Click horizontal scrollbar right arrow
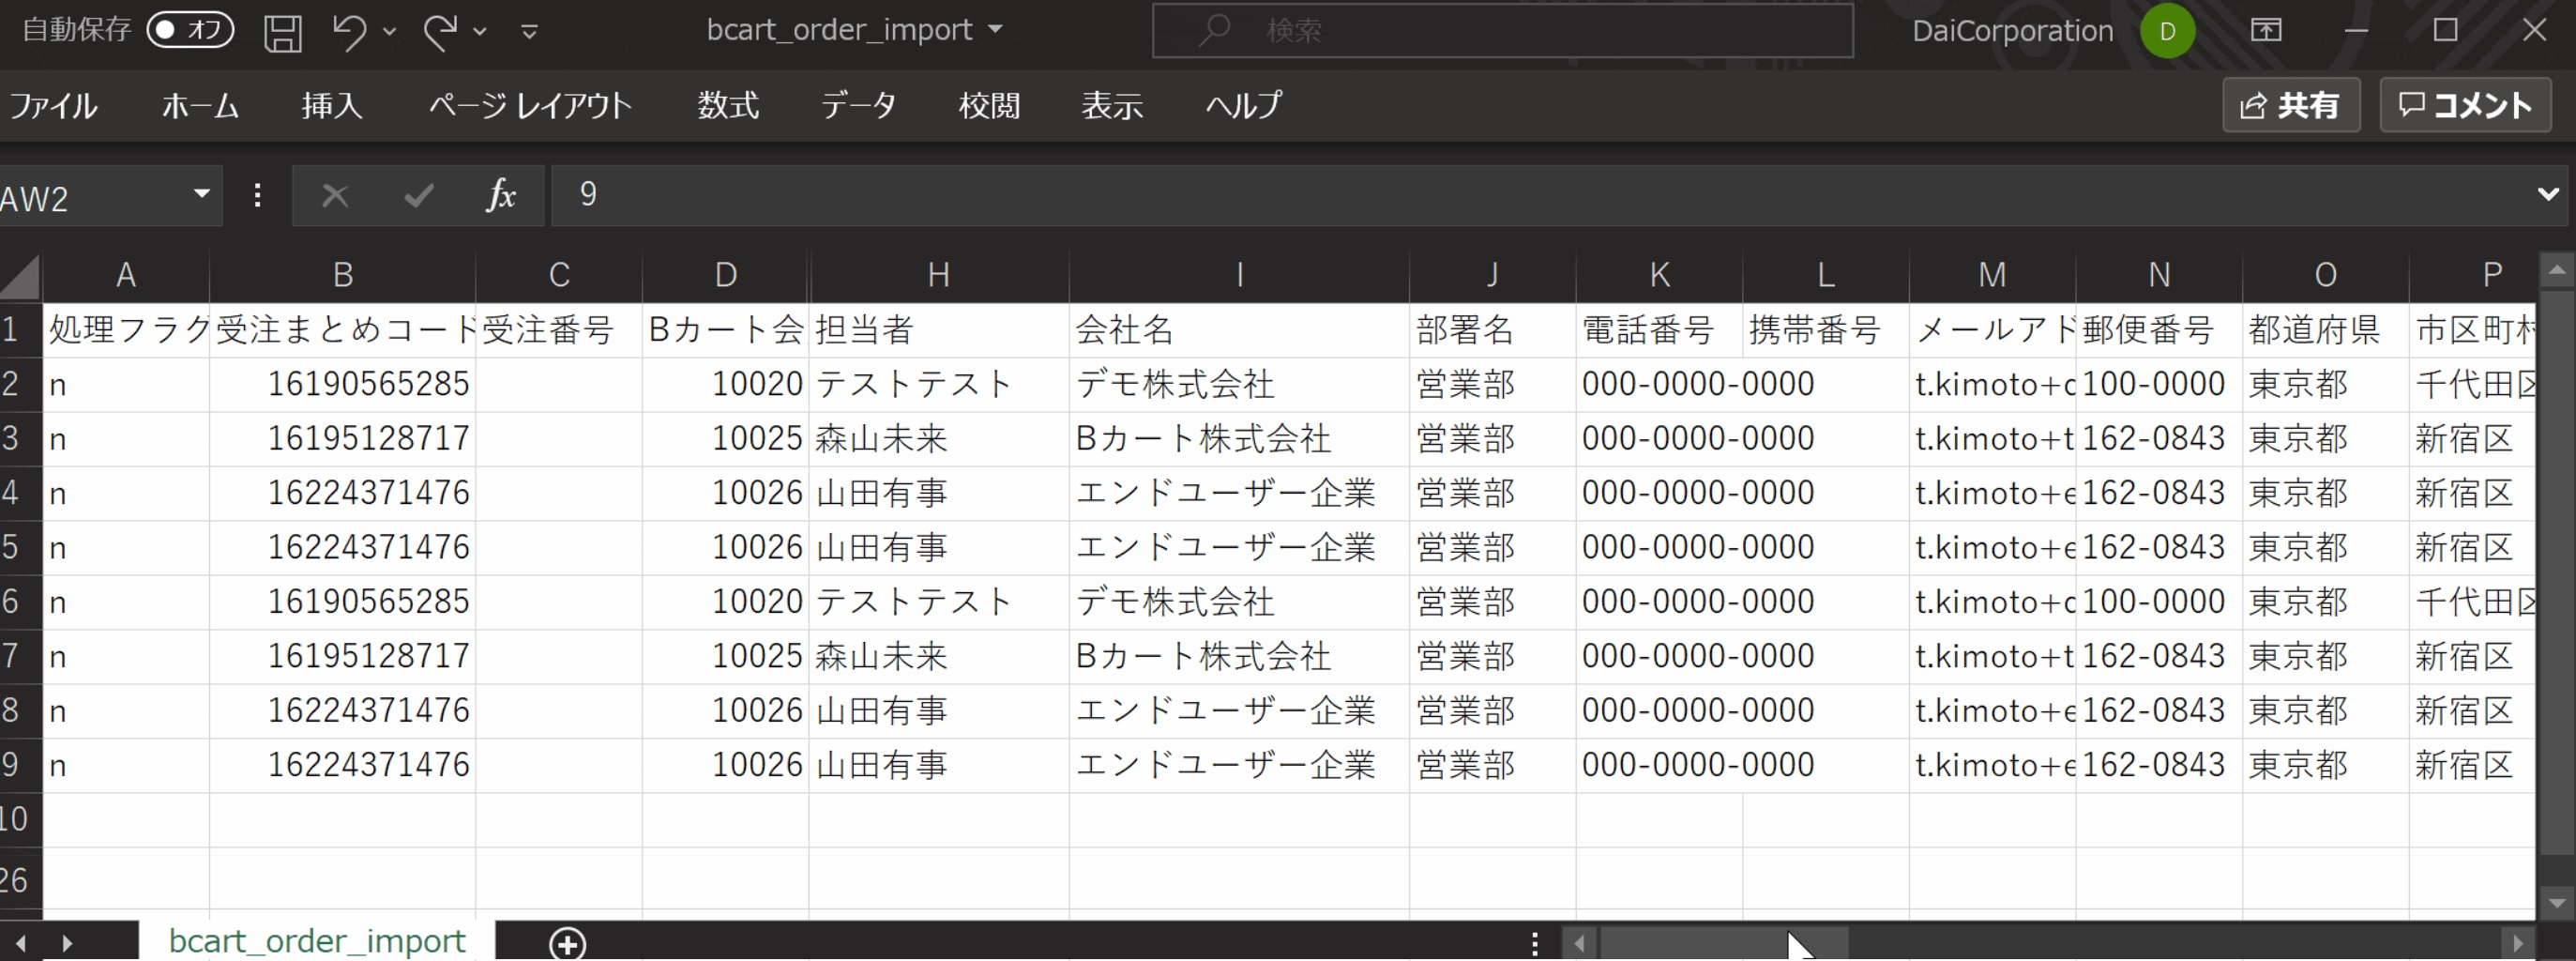The image size is (2576, 961). click(x=2517, y=943)
